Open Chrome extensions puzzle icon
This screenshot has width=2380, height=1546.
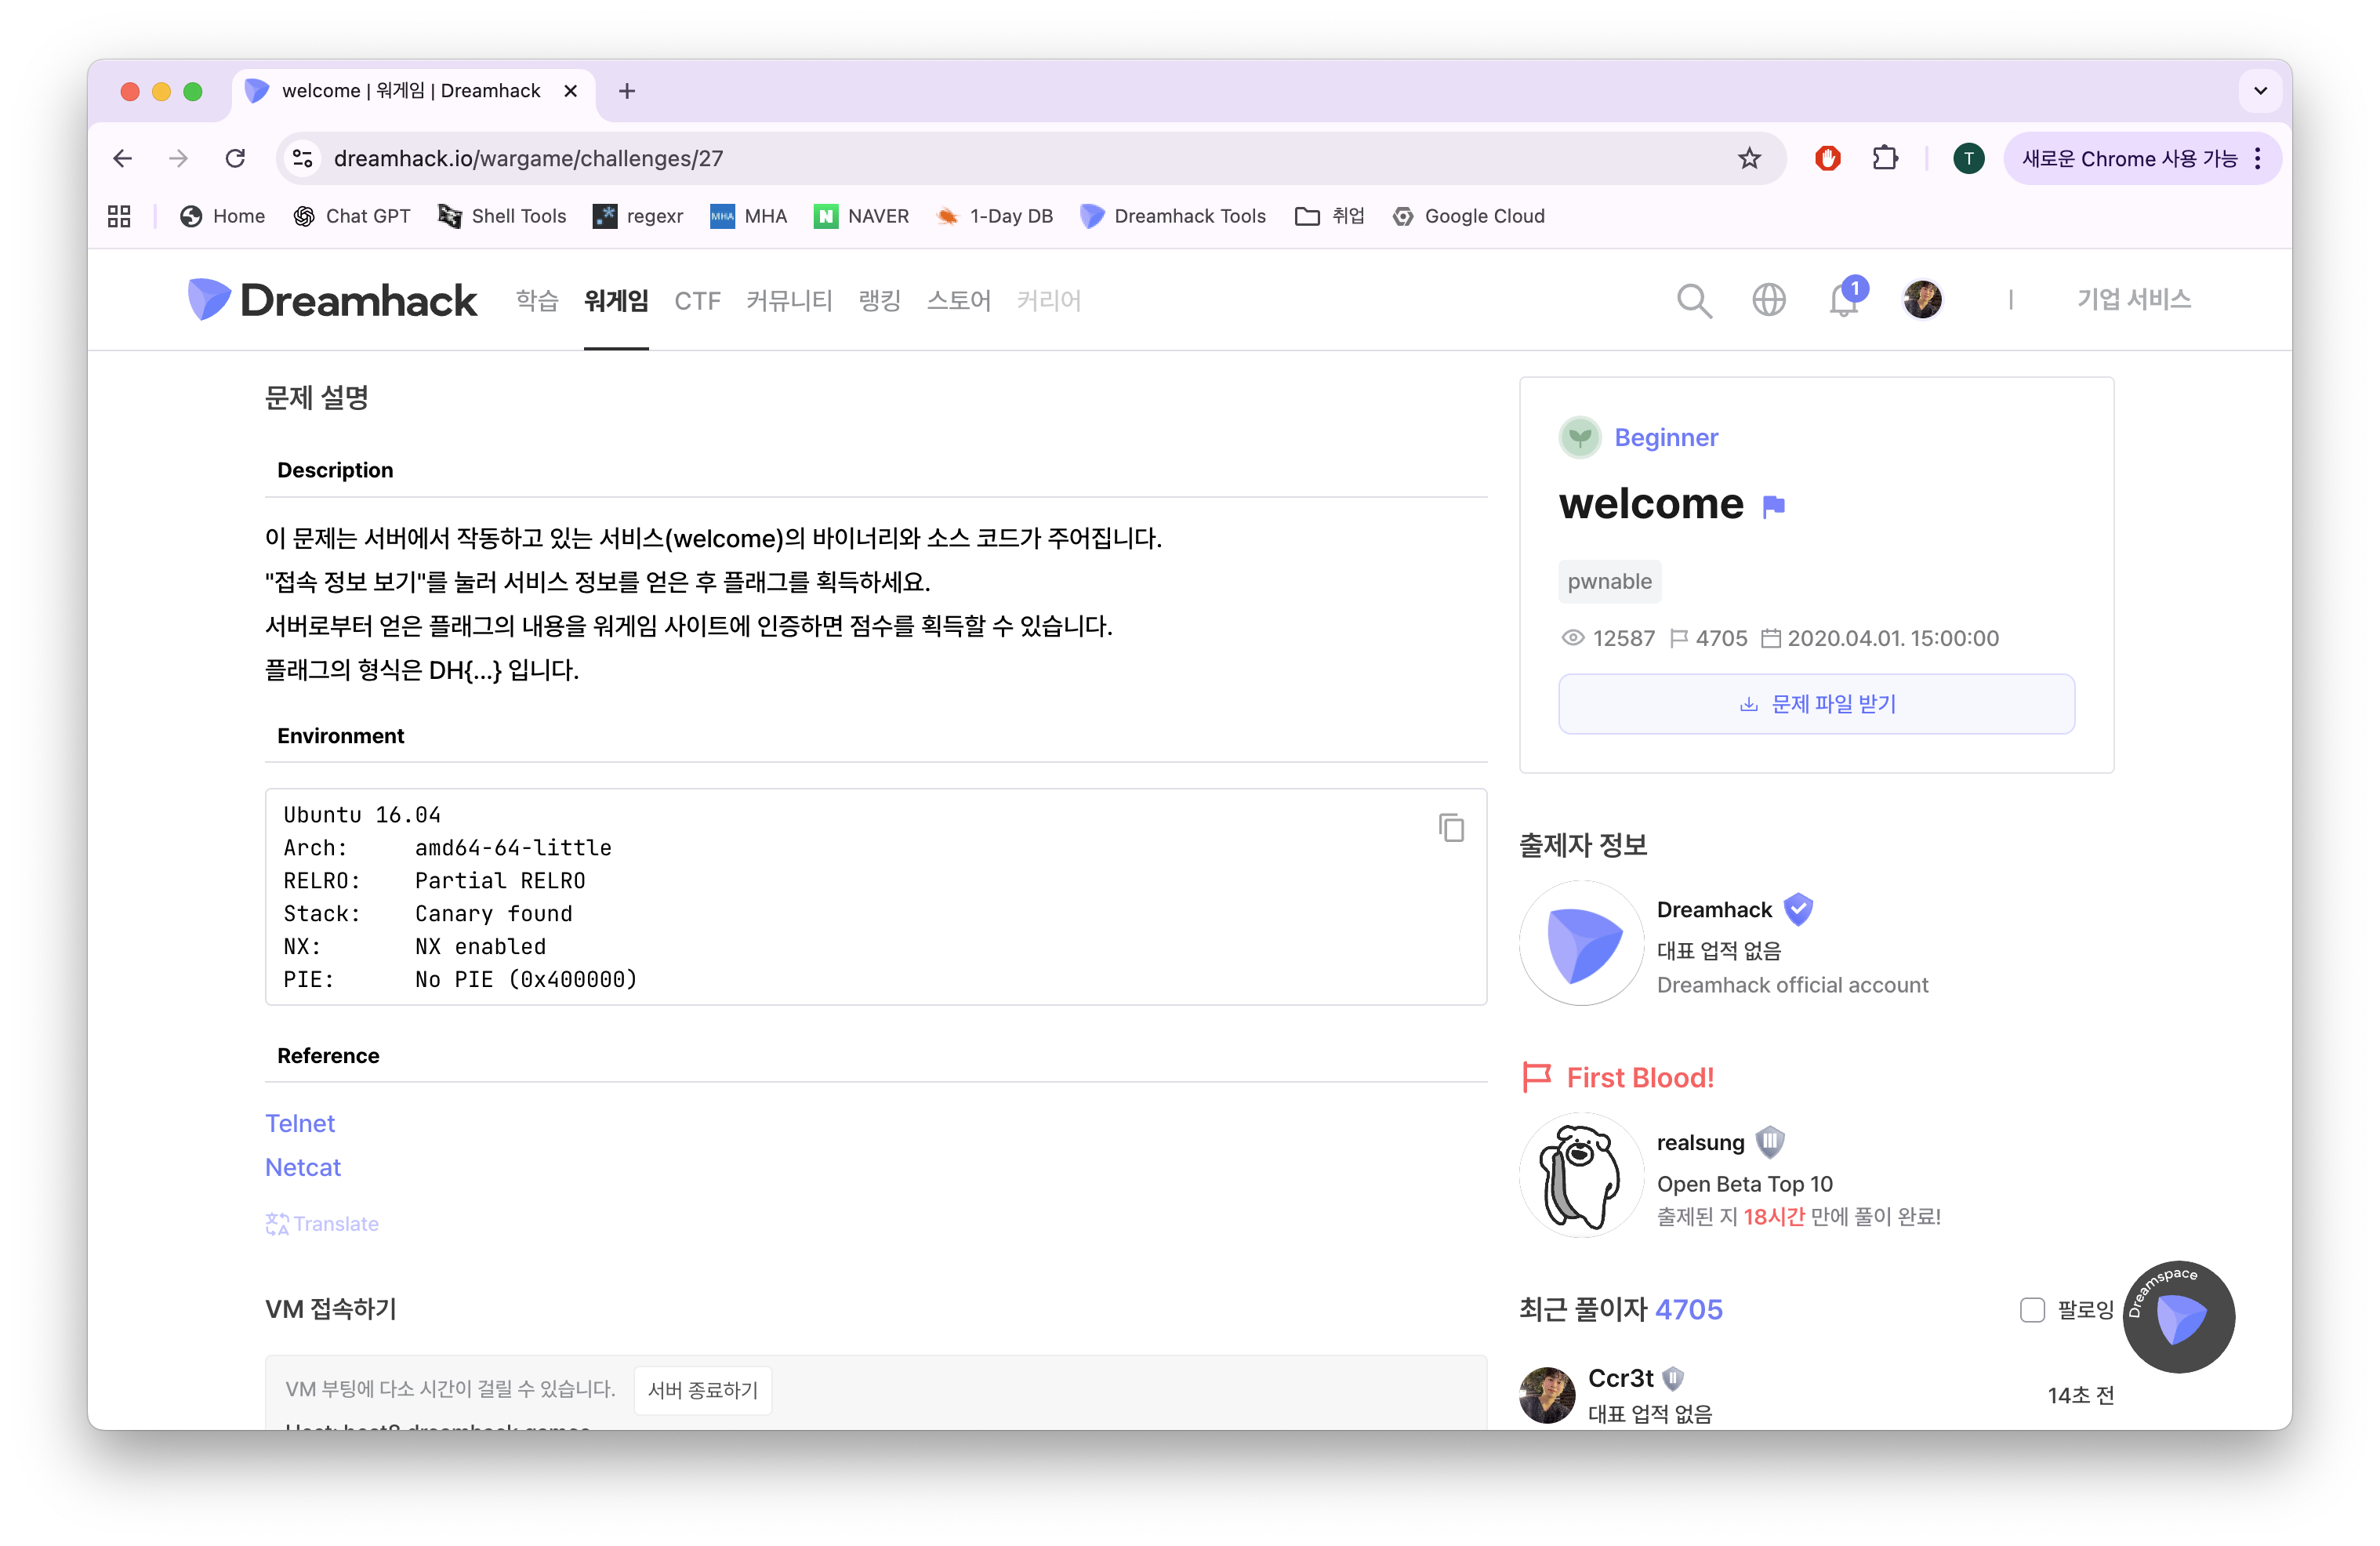click(x=1885, y=158)
